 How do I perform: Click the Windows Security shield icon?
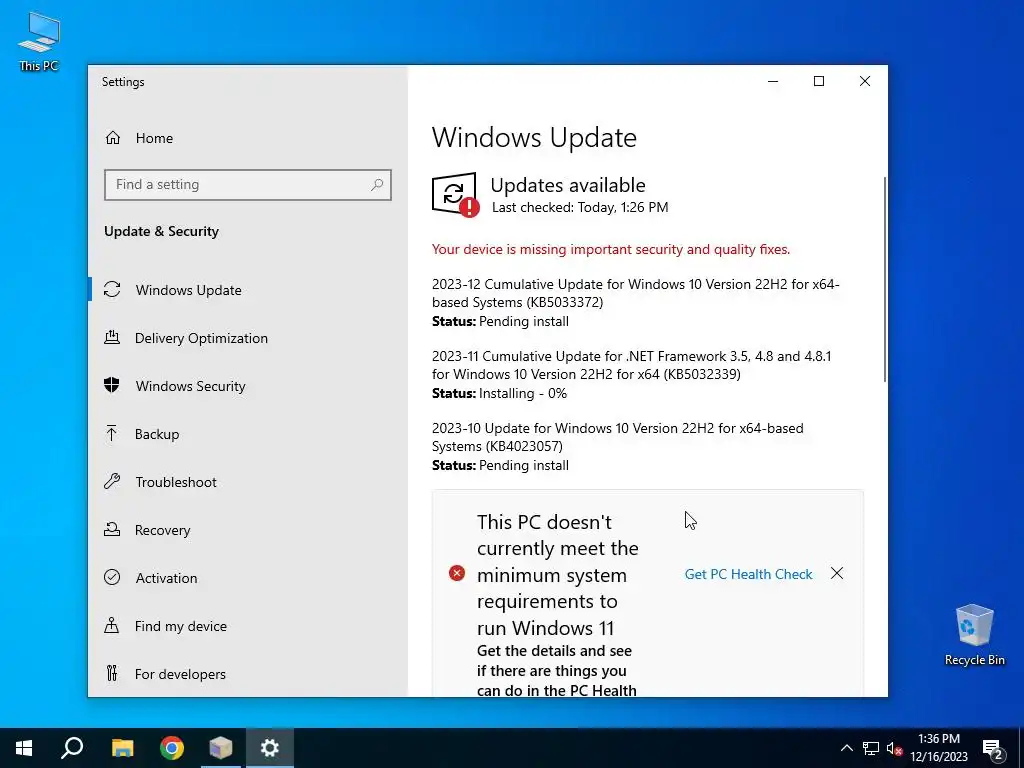112,385
